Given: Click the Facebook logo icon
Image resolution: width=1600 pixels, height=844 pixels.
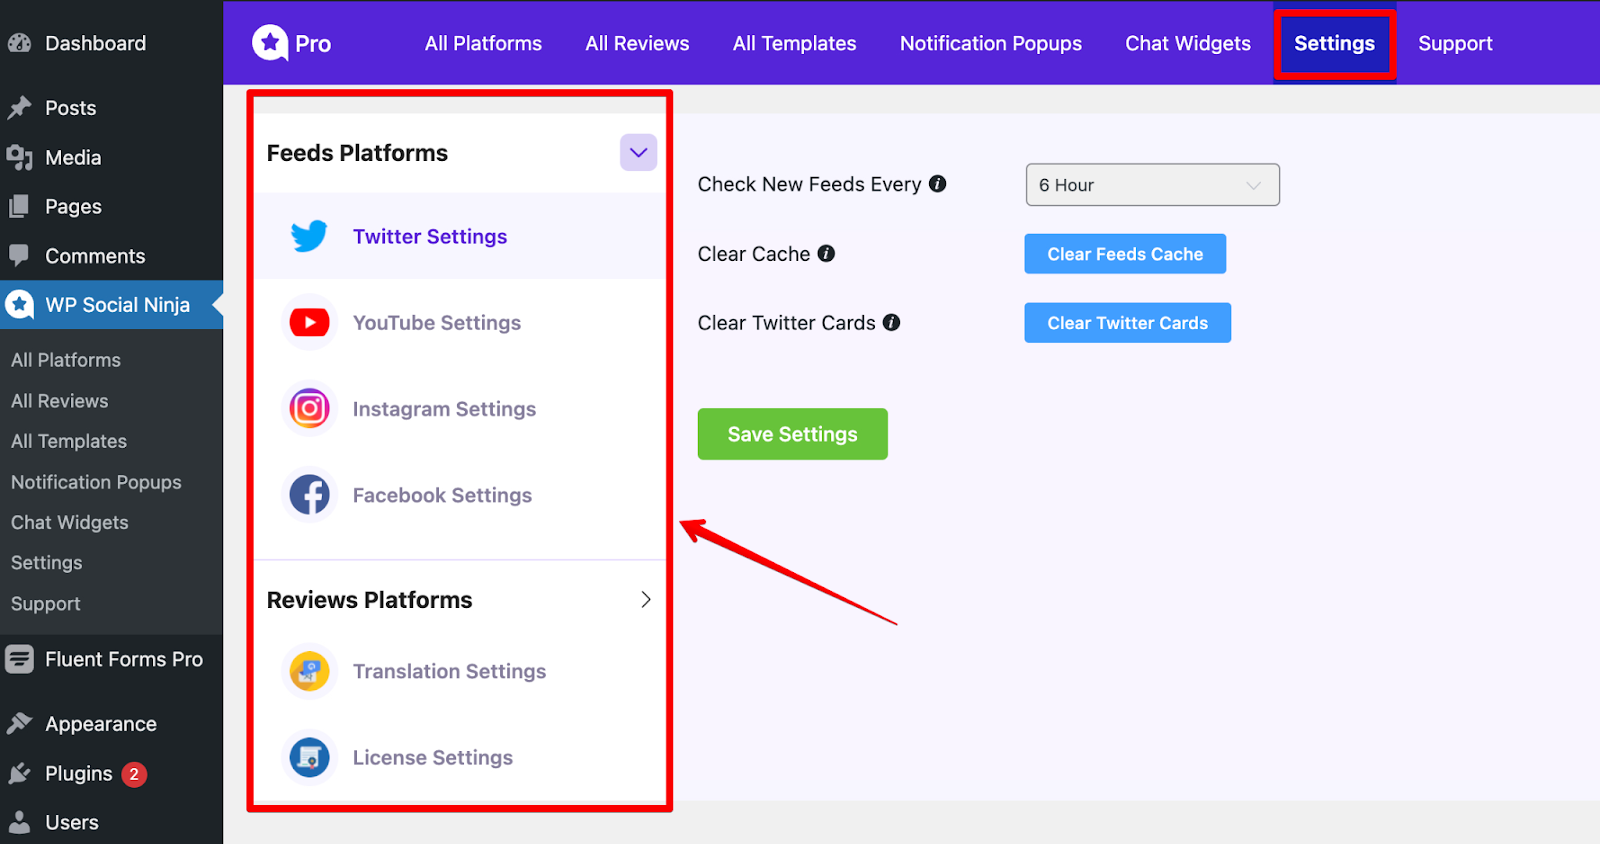Looking at the screenshot, I should pos(309,495).
